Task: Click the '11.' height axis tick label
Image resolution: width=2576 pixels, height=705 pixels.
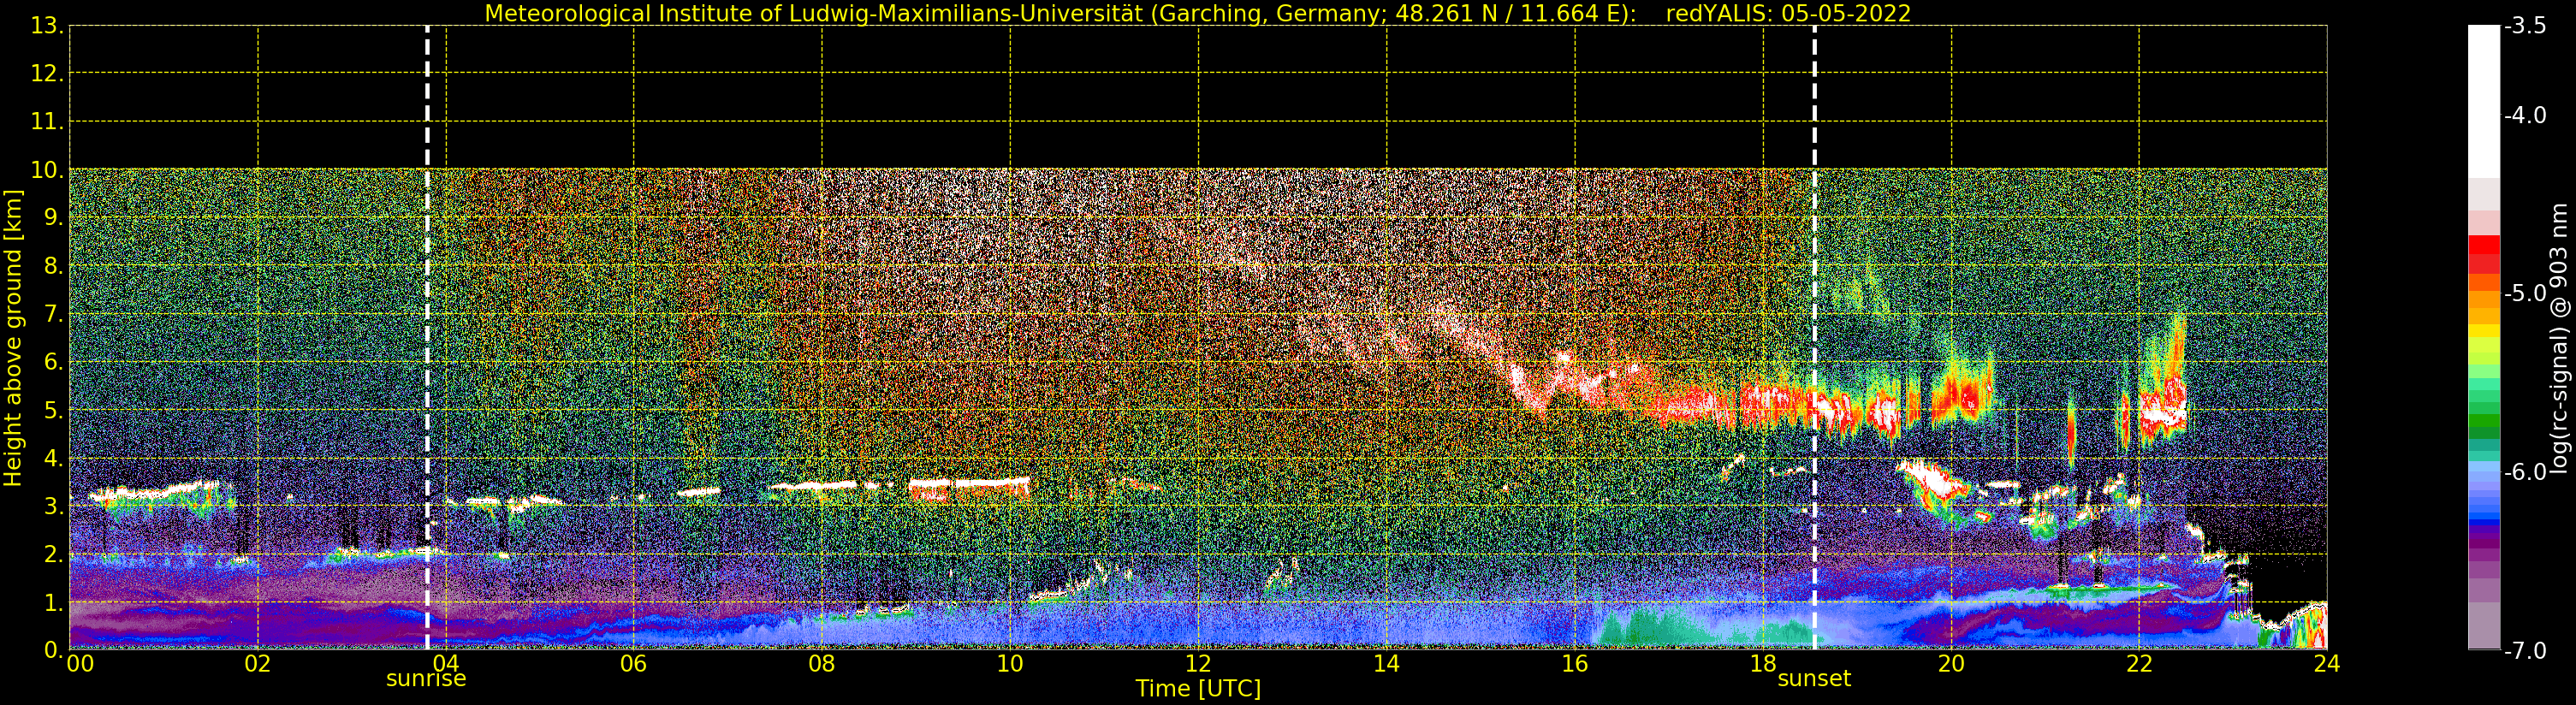Action: pyautogui.click(x=47, y=122)
